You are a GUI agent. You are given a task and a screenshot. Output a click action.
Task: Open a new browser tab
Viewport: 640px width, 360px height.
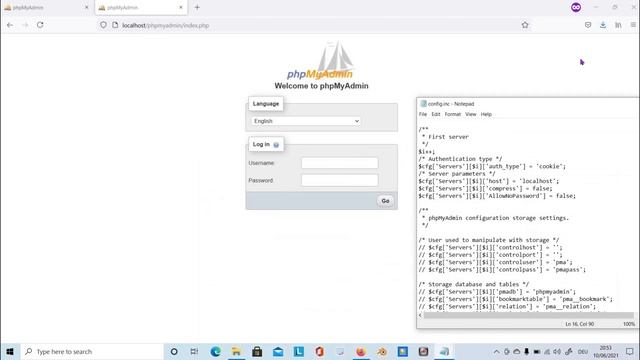coord(197,7)
